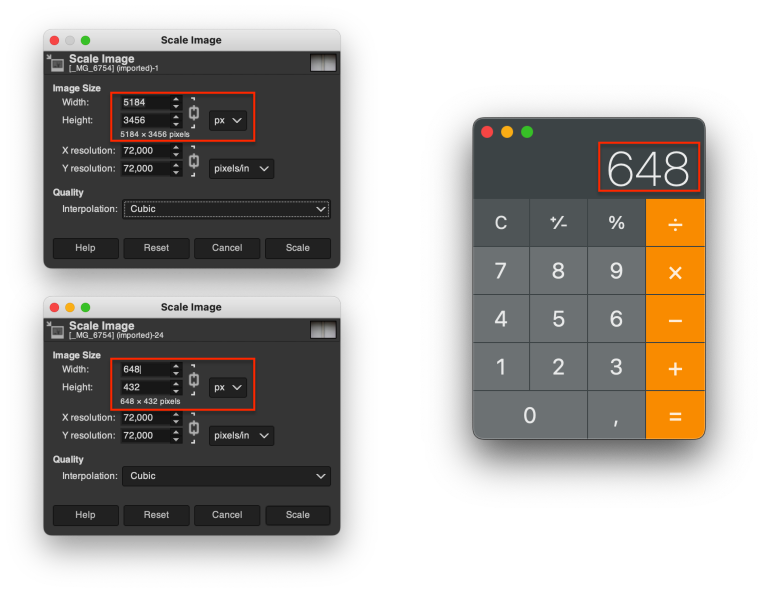Click Help in top Scale Image dialog
The image size is (761, 593).
[x=85, y=248]
